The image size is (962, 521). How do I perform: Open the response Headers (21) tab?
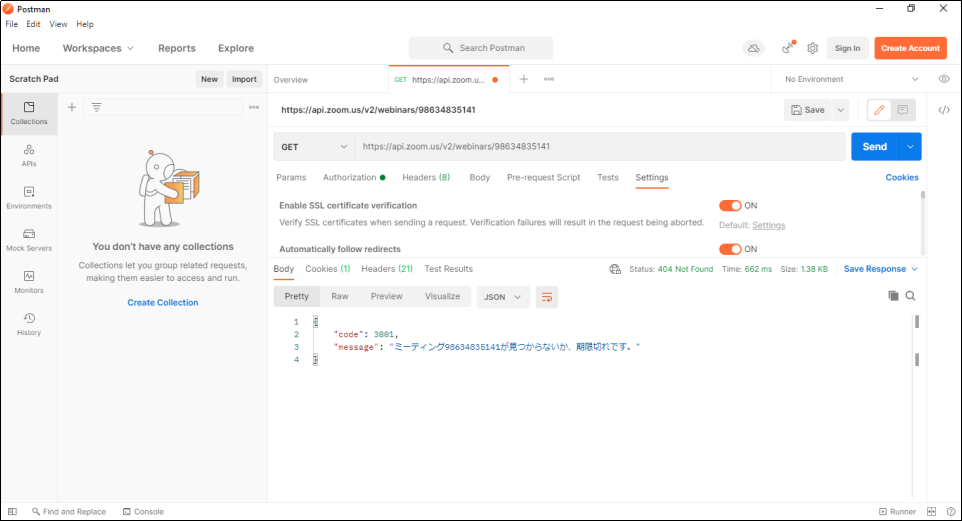coord(387,269)
